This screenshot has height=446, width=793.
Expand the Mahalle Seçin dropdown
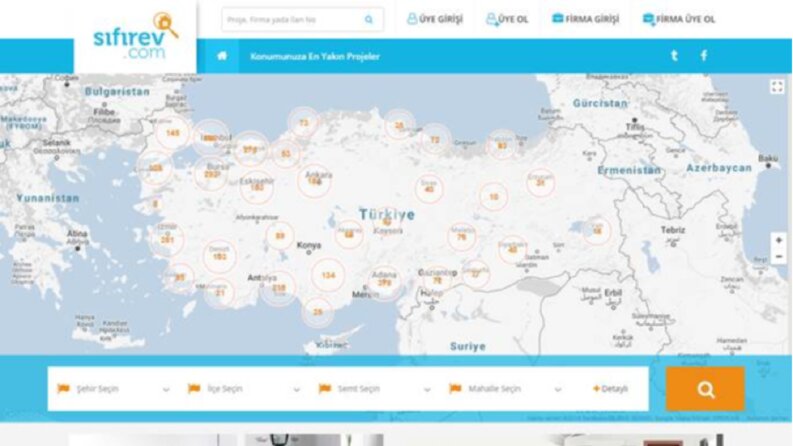click(506, 389)
